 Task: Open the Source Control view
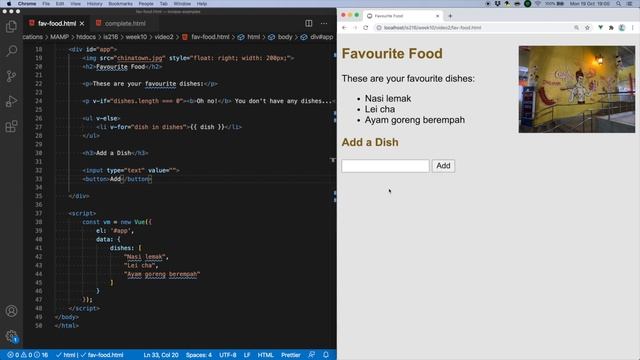[x=11, y=76]
